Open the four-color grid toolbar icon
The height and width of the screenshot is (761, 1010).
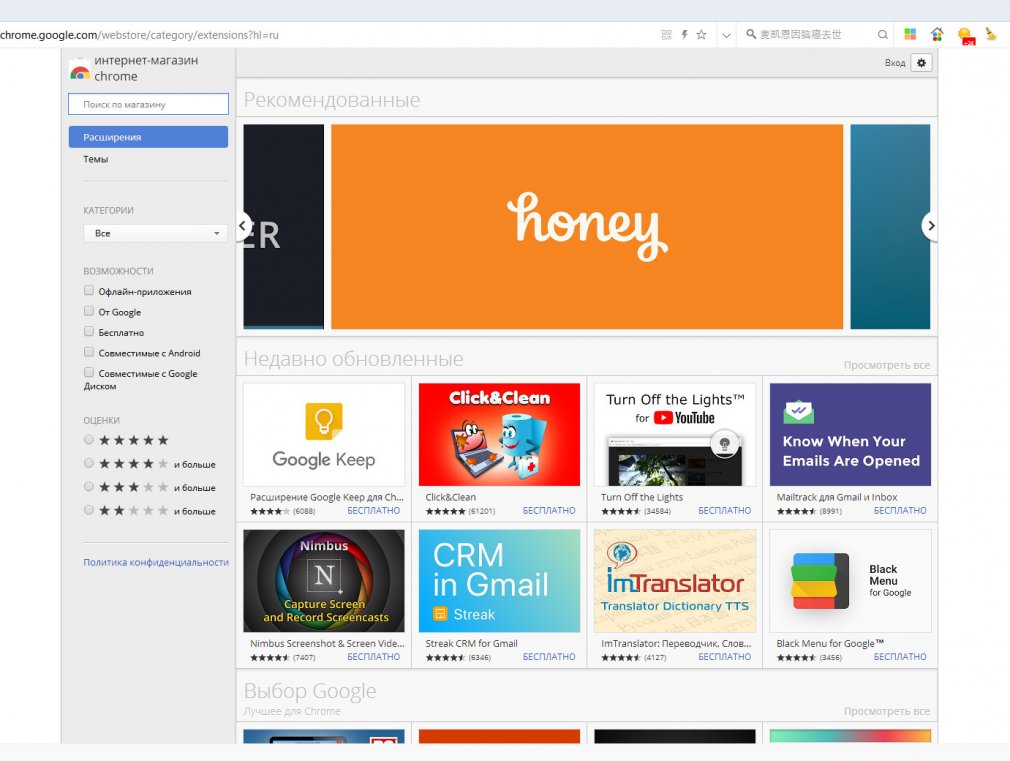point(910,34)
